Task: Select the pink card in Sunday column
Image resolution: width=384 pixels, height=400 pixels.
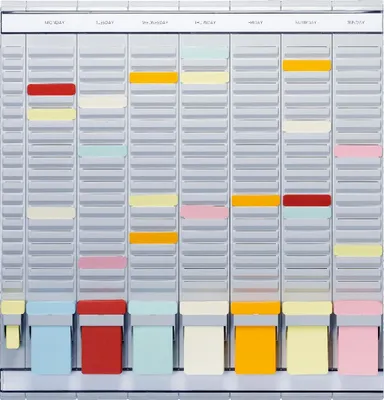Action: (358, 151)
